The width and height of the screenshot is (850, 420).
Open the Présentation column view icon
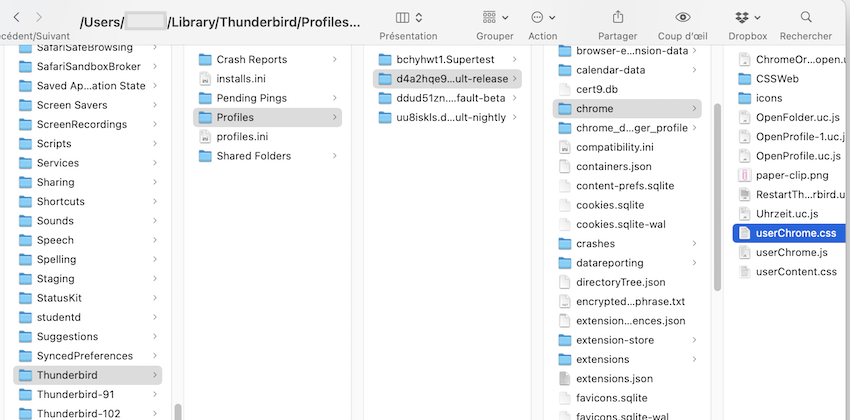pos(402,17)
